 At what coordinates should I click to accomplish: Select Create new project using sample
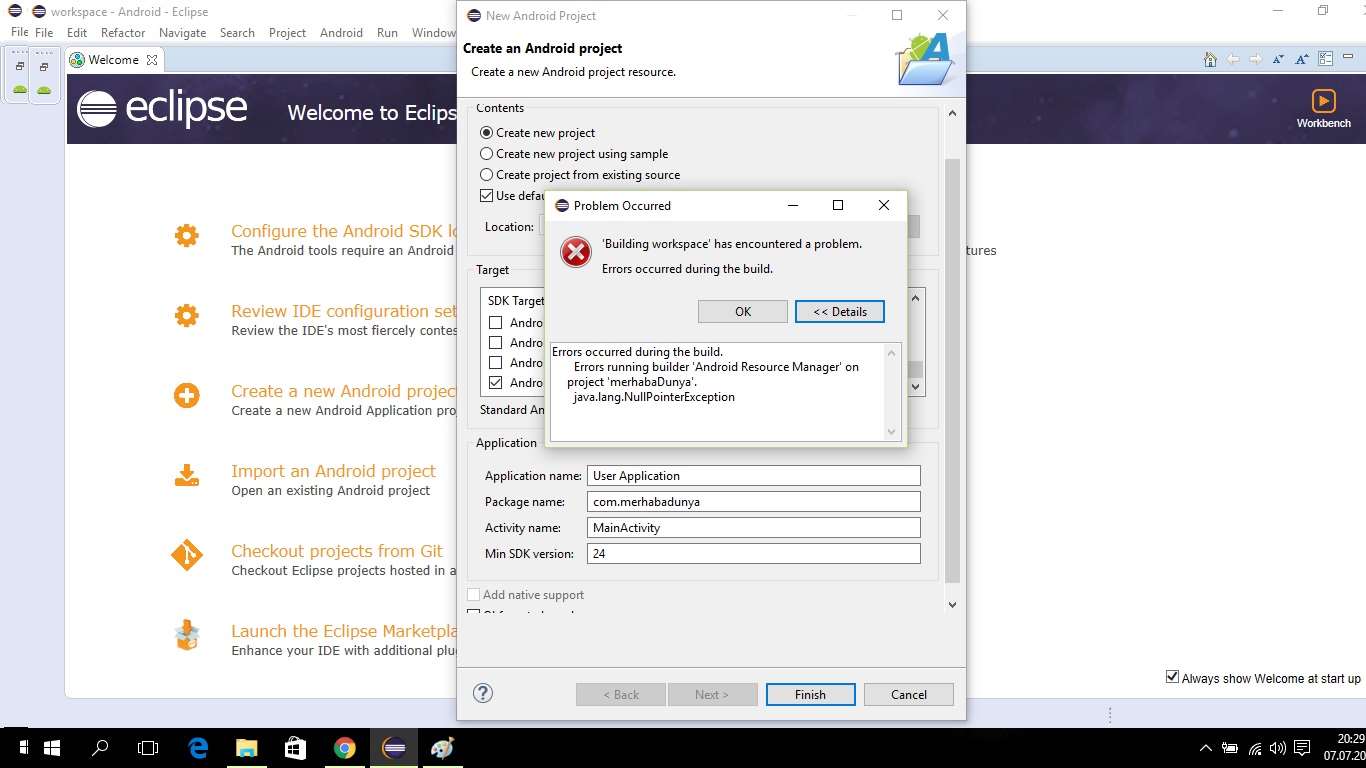coord(487,154)
